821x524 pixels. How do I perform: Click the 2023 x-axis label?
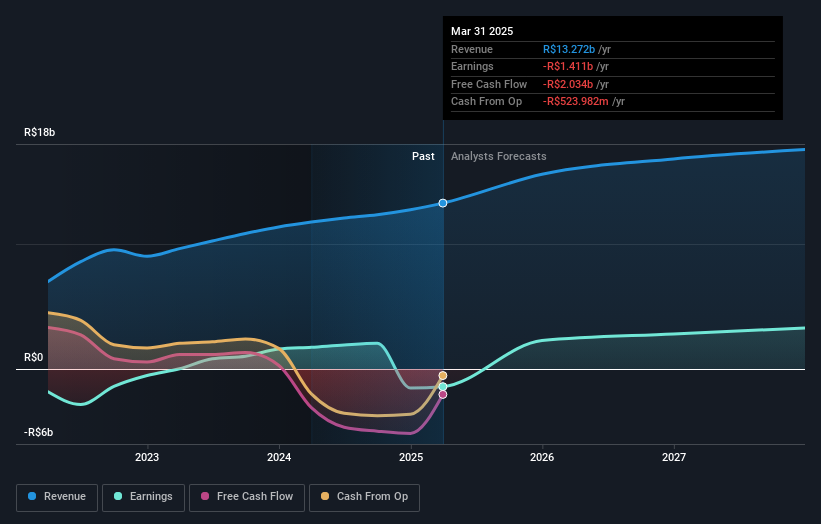tap(147, 458)
